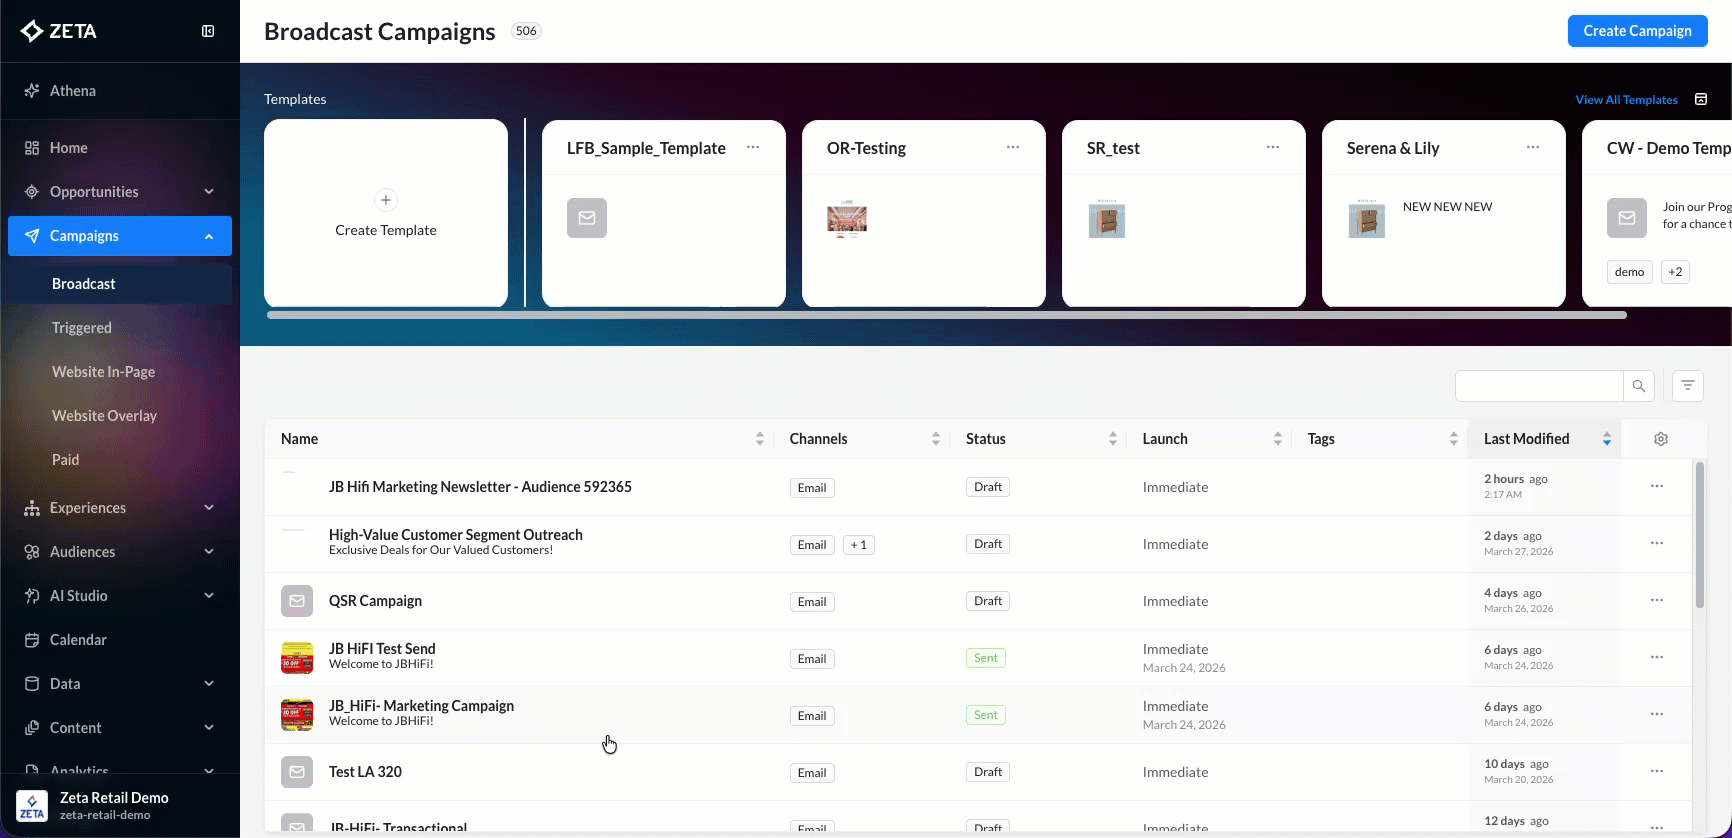Click the templates horizontal scrollbar
Viewport: 1732px width, 838px height.
click(x=946, y=315)
